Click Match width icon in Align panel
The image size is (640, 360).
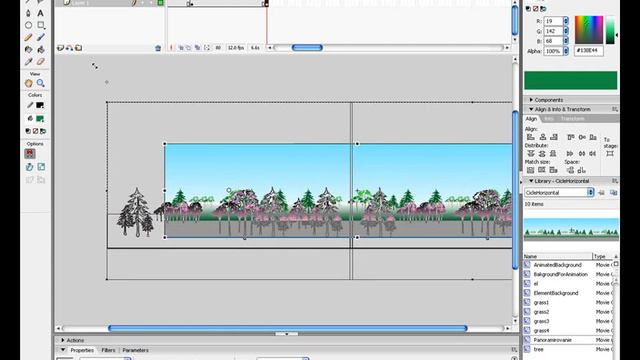point(531,170)
